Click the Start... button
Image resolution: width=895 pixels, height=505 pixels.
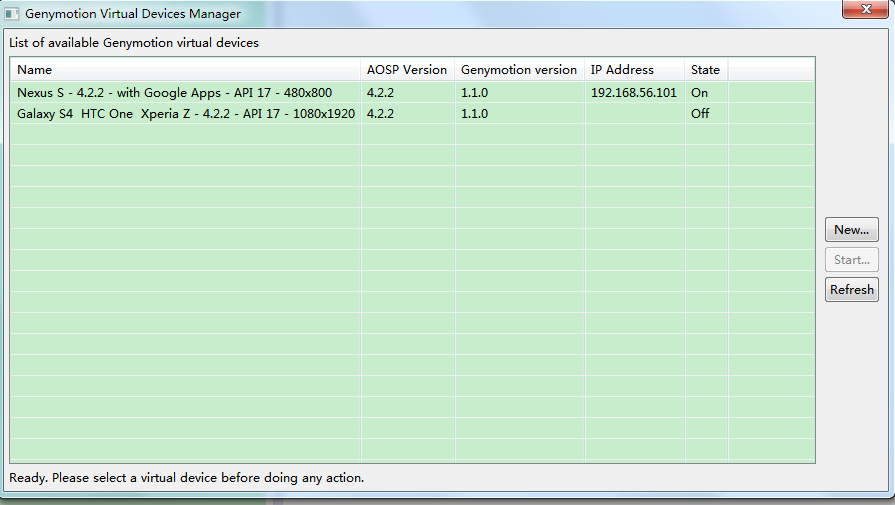click(x=851, y=260)
